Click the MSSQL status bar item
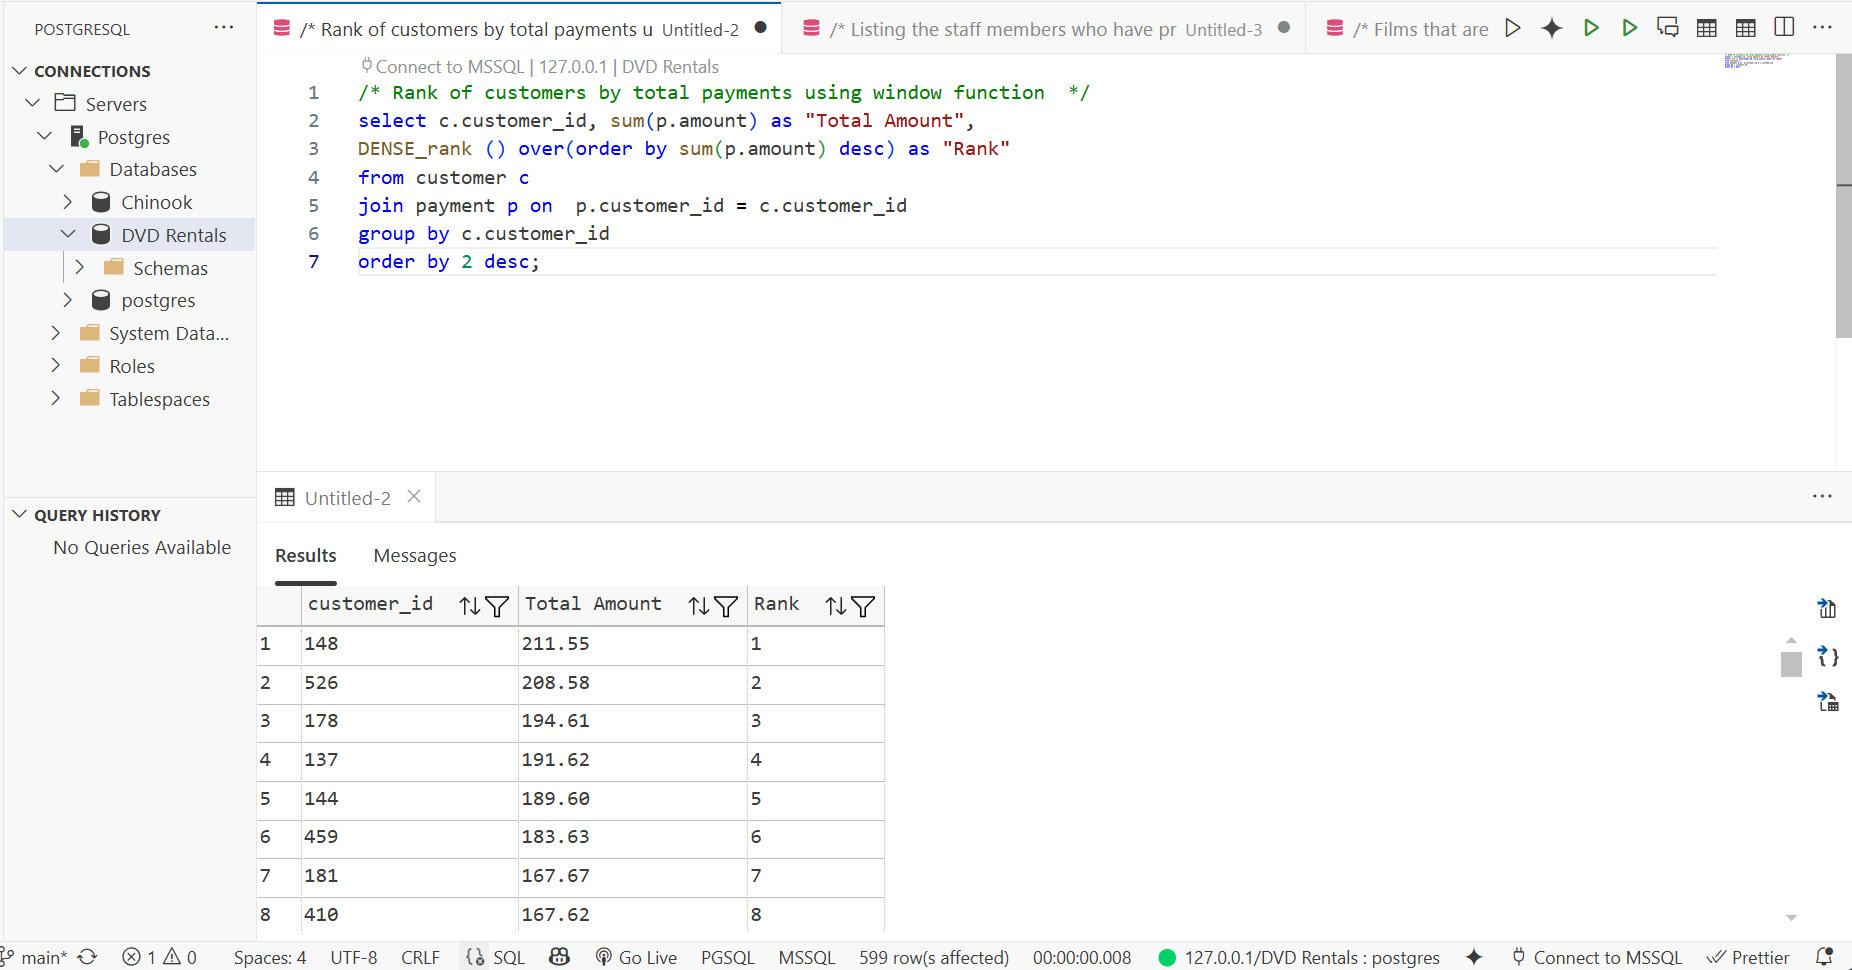The width and height of the screenshot is (1852, 970). click(x=806, y=957)
